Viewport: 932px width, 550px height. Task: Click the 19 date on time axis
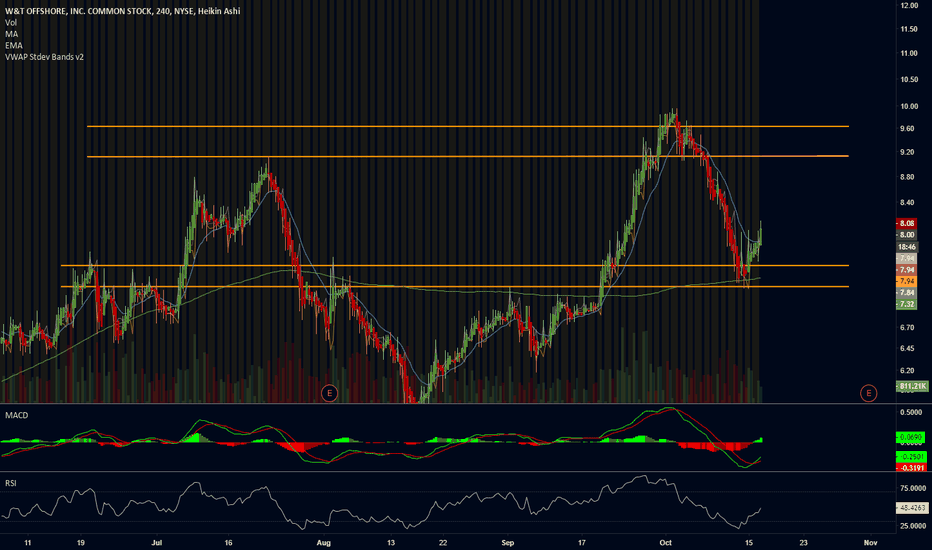81,543
